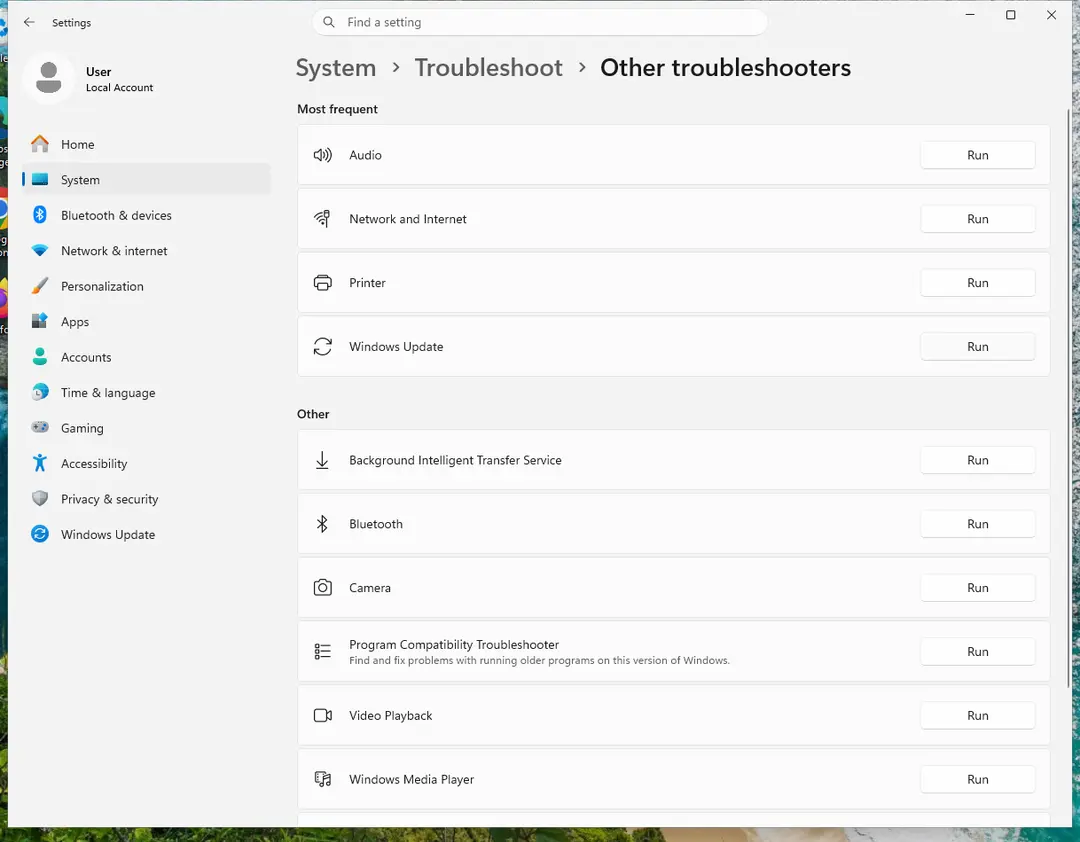Click the Time & language globe icon
Image resolution: width=1080 pixels, height=842 pixels.
click(40, 392)
